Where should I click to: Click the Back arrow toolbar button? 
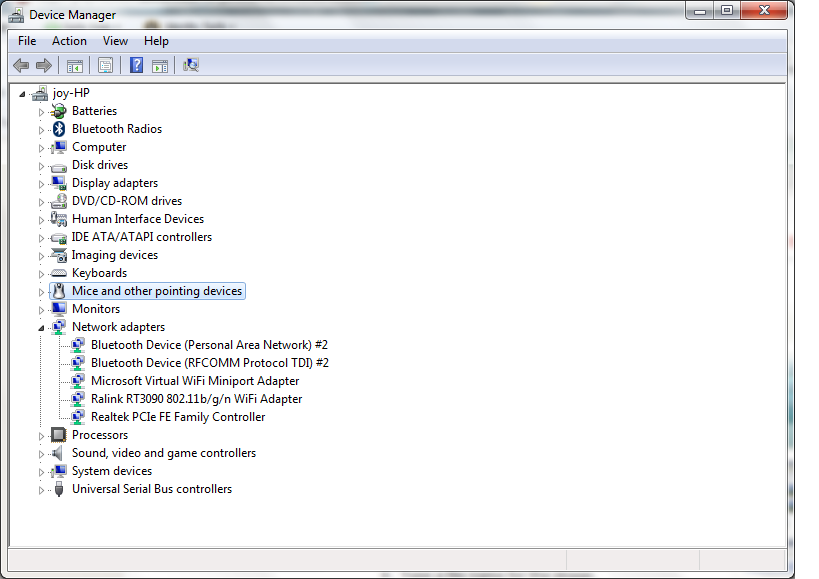21,65
